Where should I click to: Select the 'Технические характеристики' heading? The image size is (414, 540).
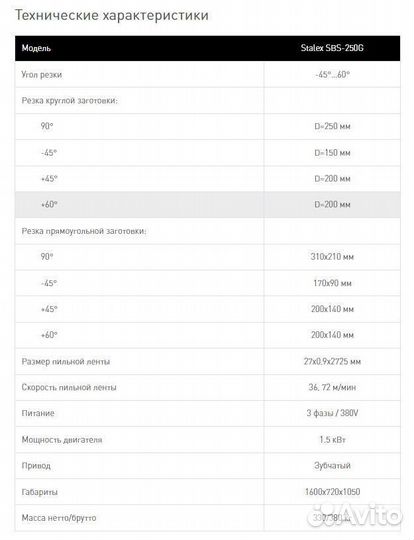(x=112, y=15)
